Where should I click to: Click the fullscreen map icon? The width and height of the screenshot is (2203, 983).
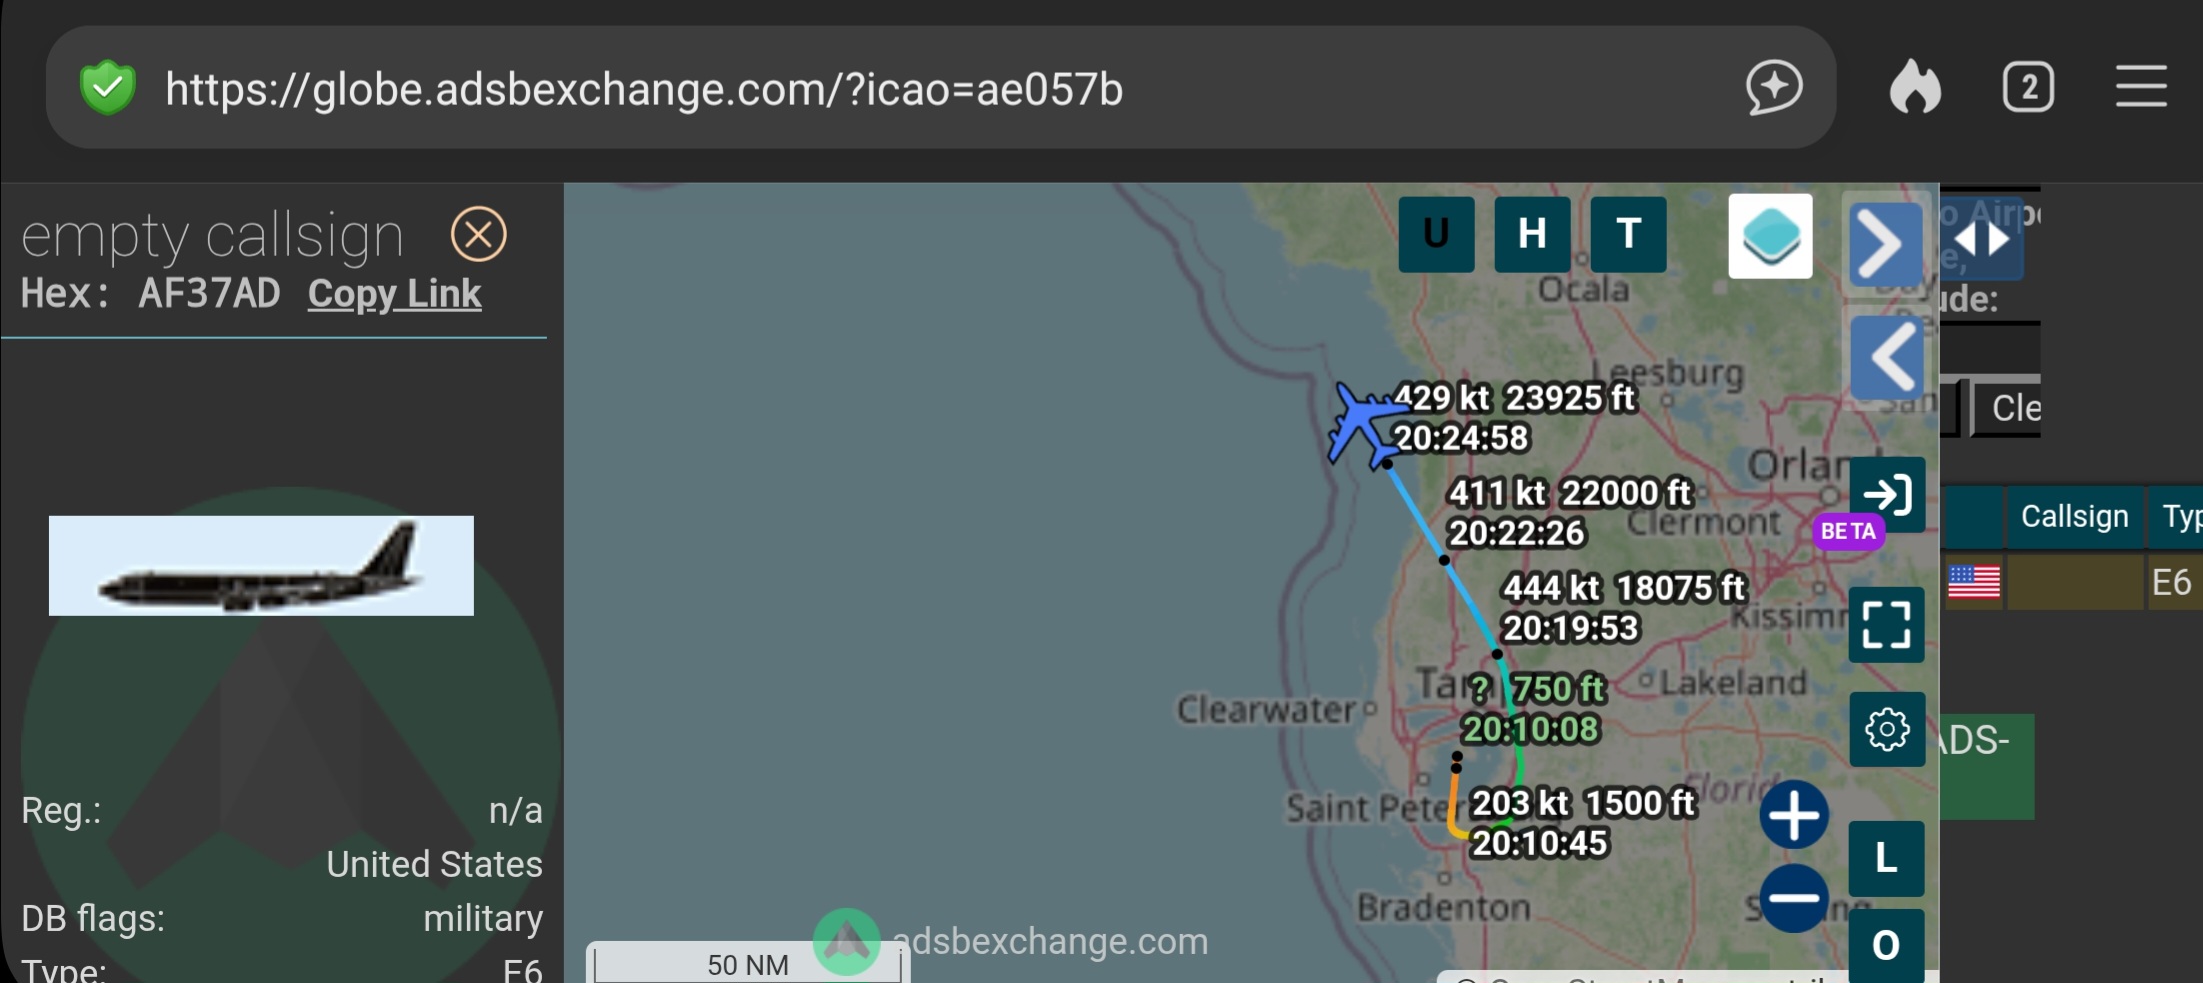1886,625
